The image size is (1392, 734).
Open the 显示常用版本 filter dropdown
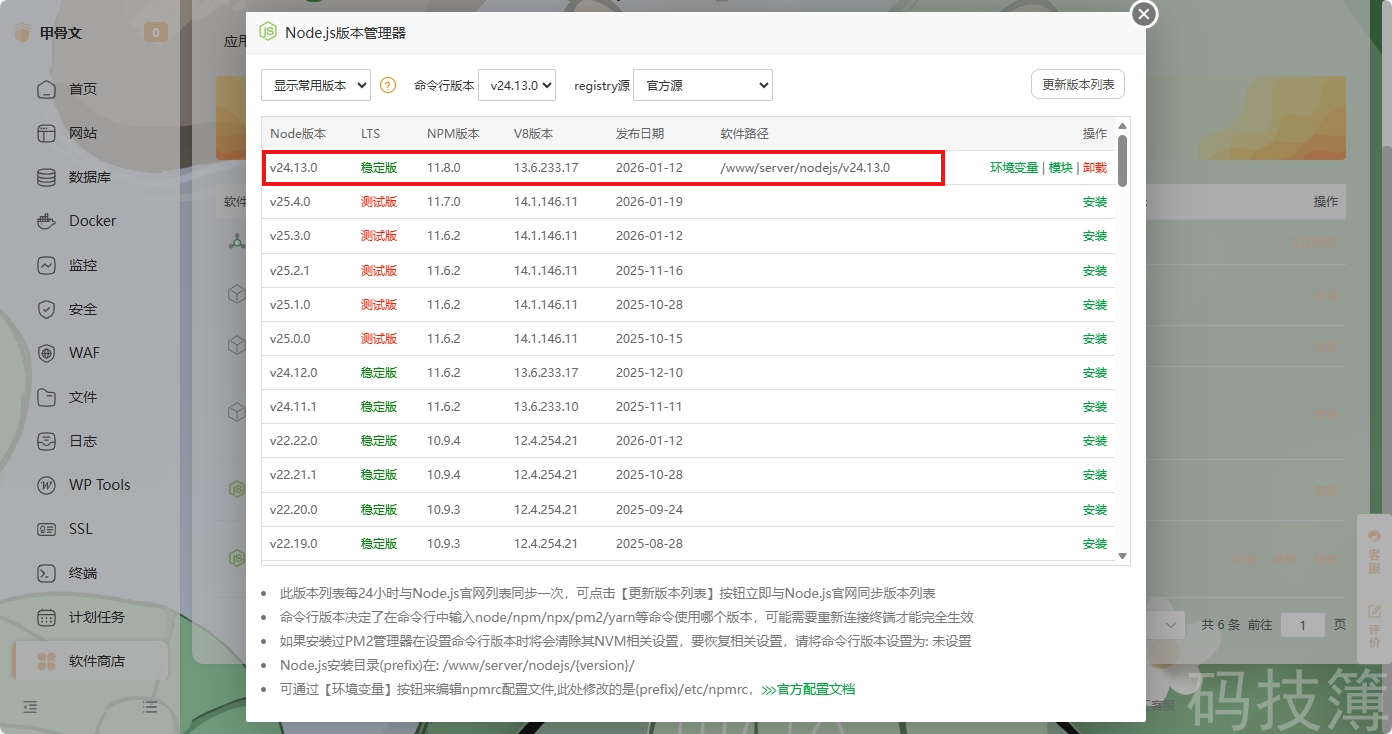tap(315, 85)
